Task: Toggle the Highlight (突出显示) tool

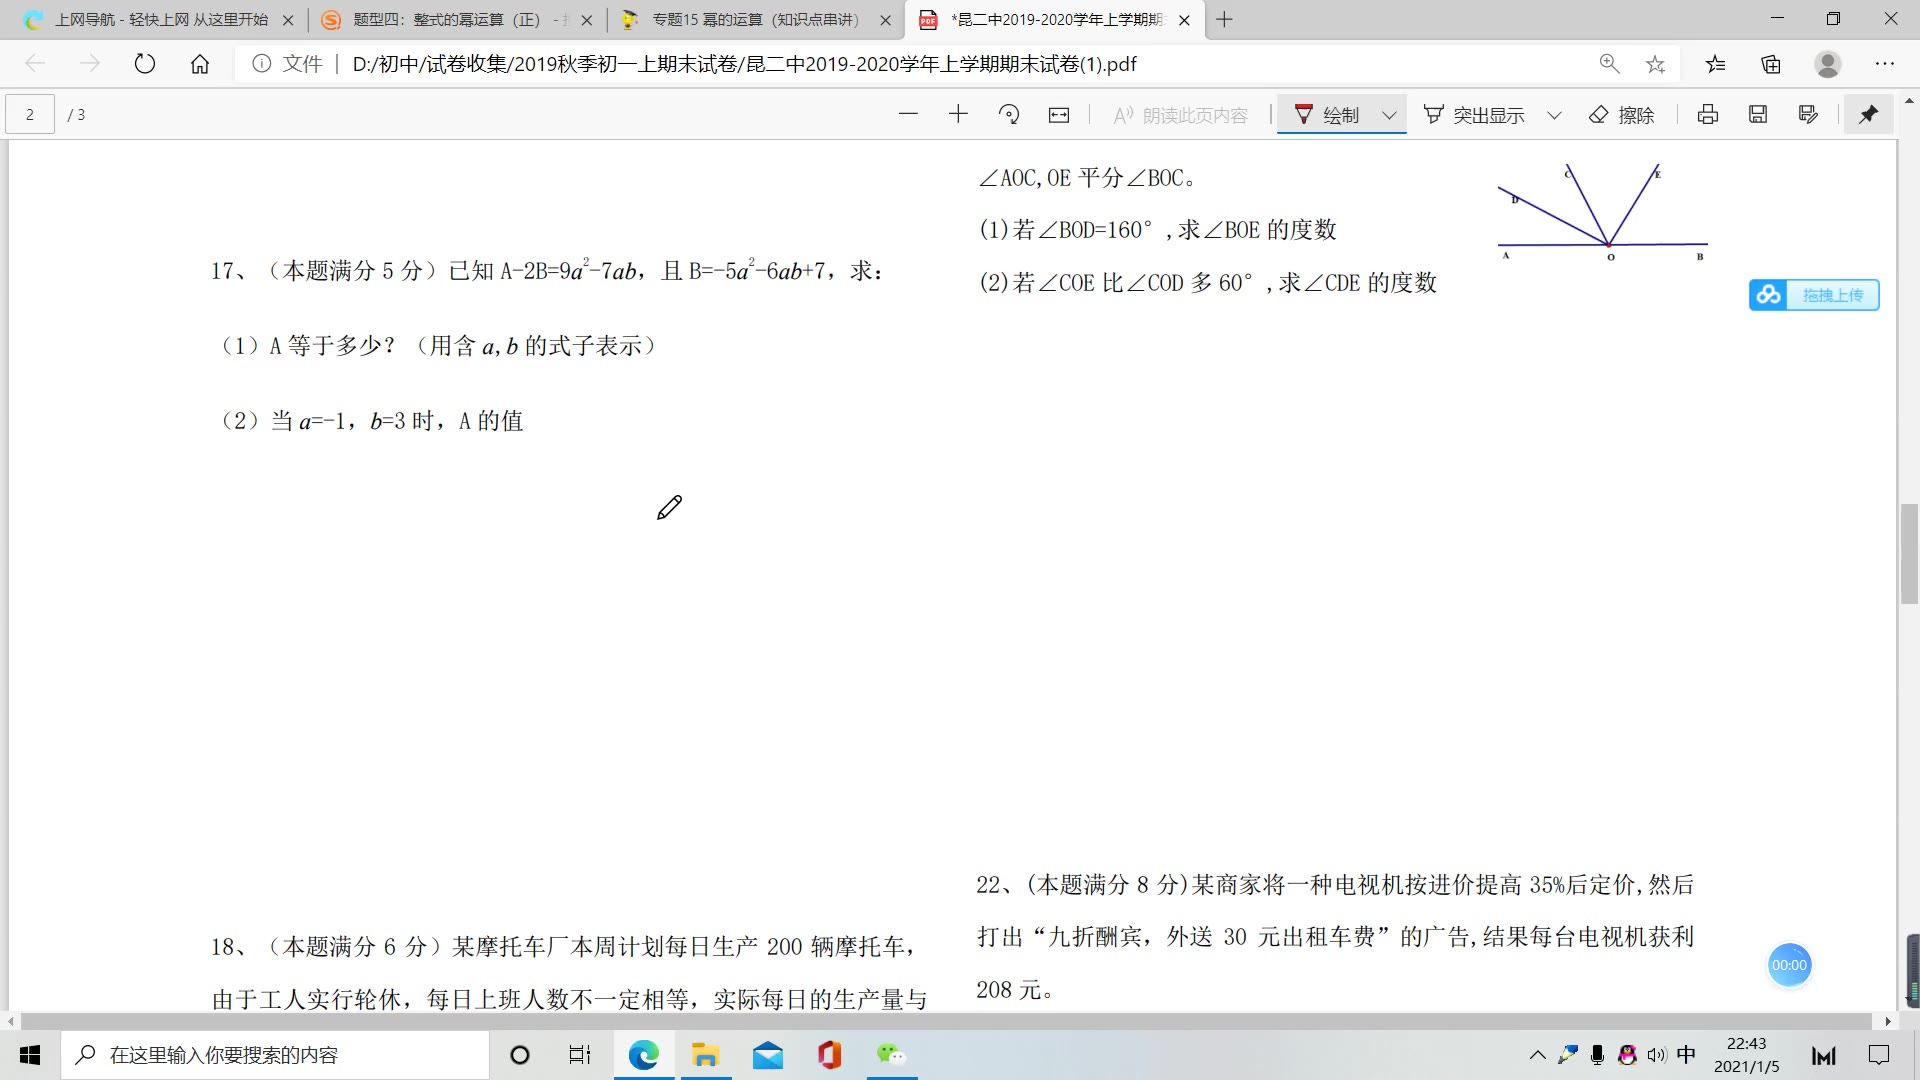Action: click(1475, 115)
